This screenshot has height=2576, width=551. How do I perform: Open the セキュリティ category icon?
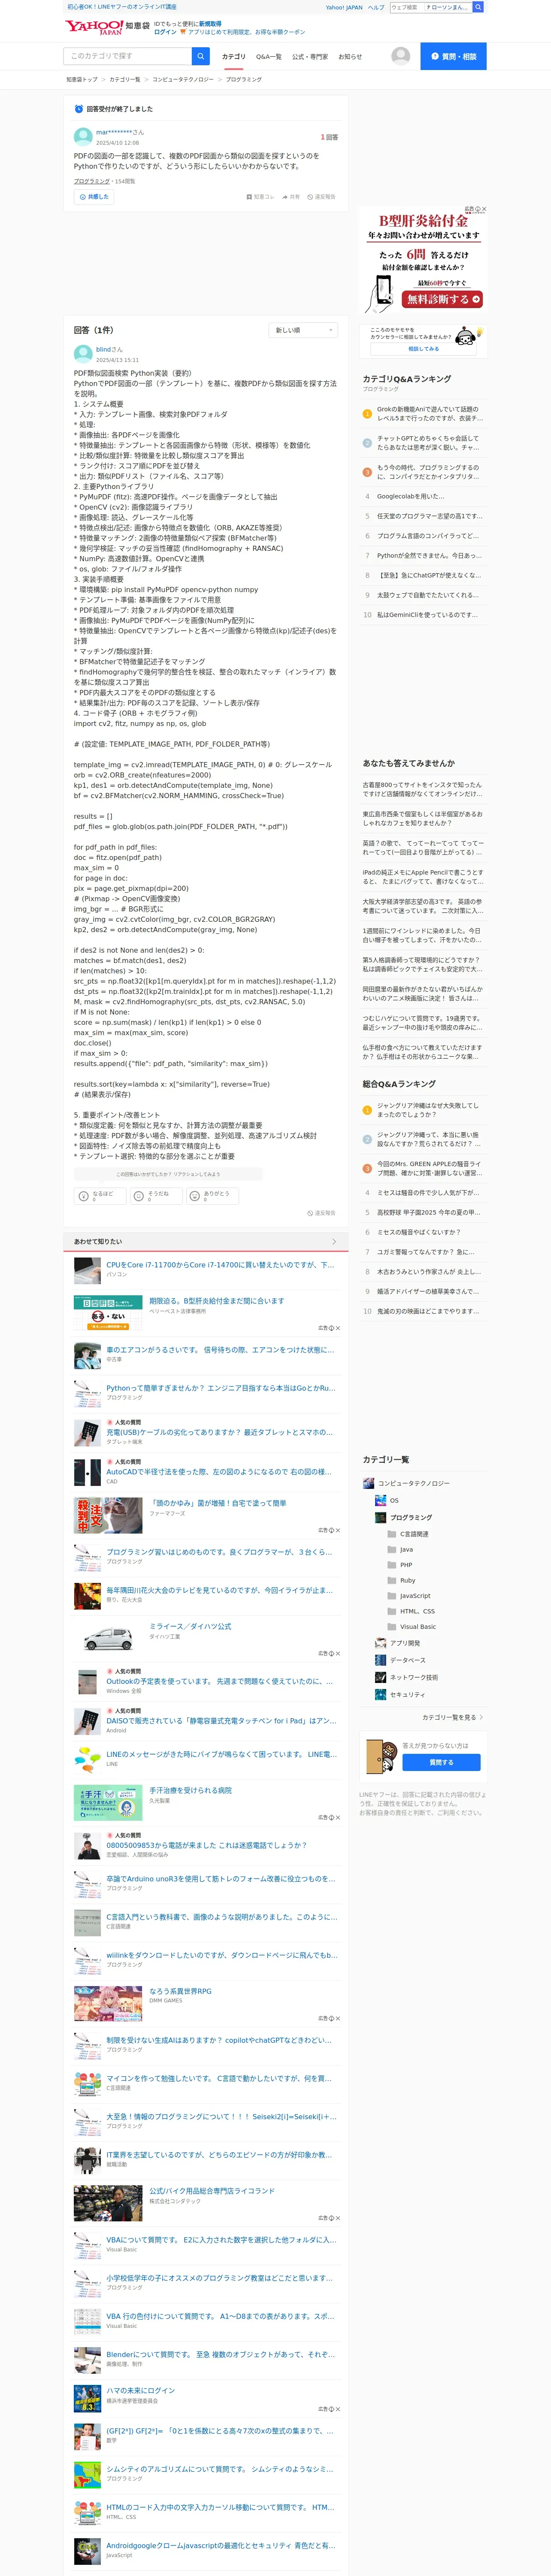coord(380,1694)
